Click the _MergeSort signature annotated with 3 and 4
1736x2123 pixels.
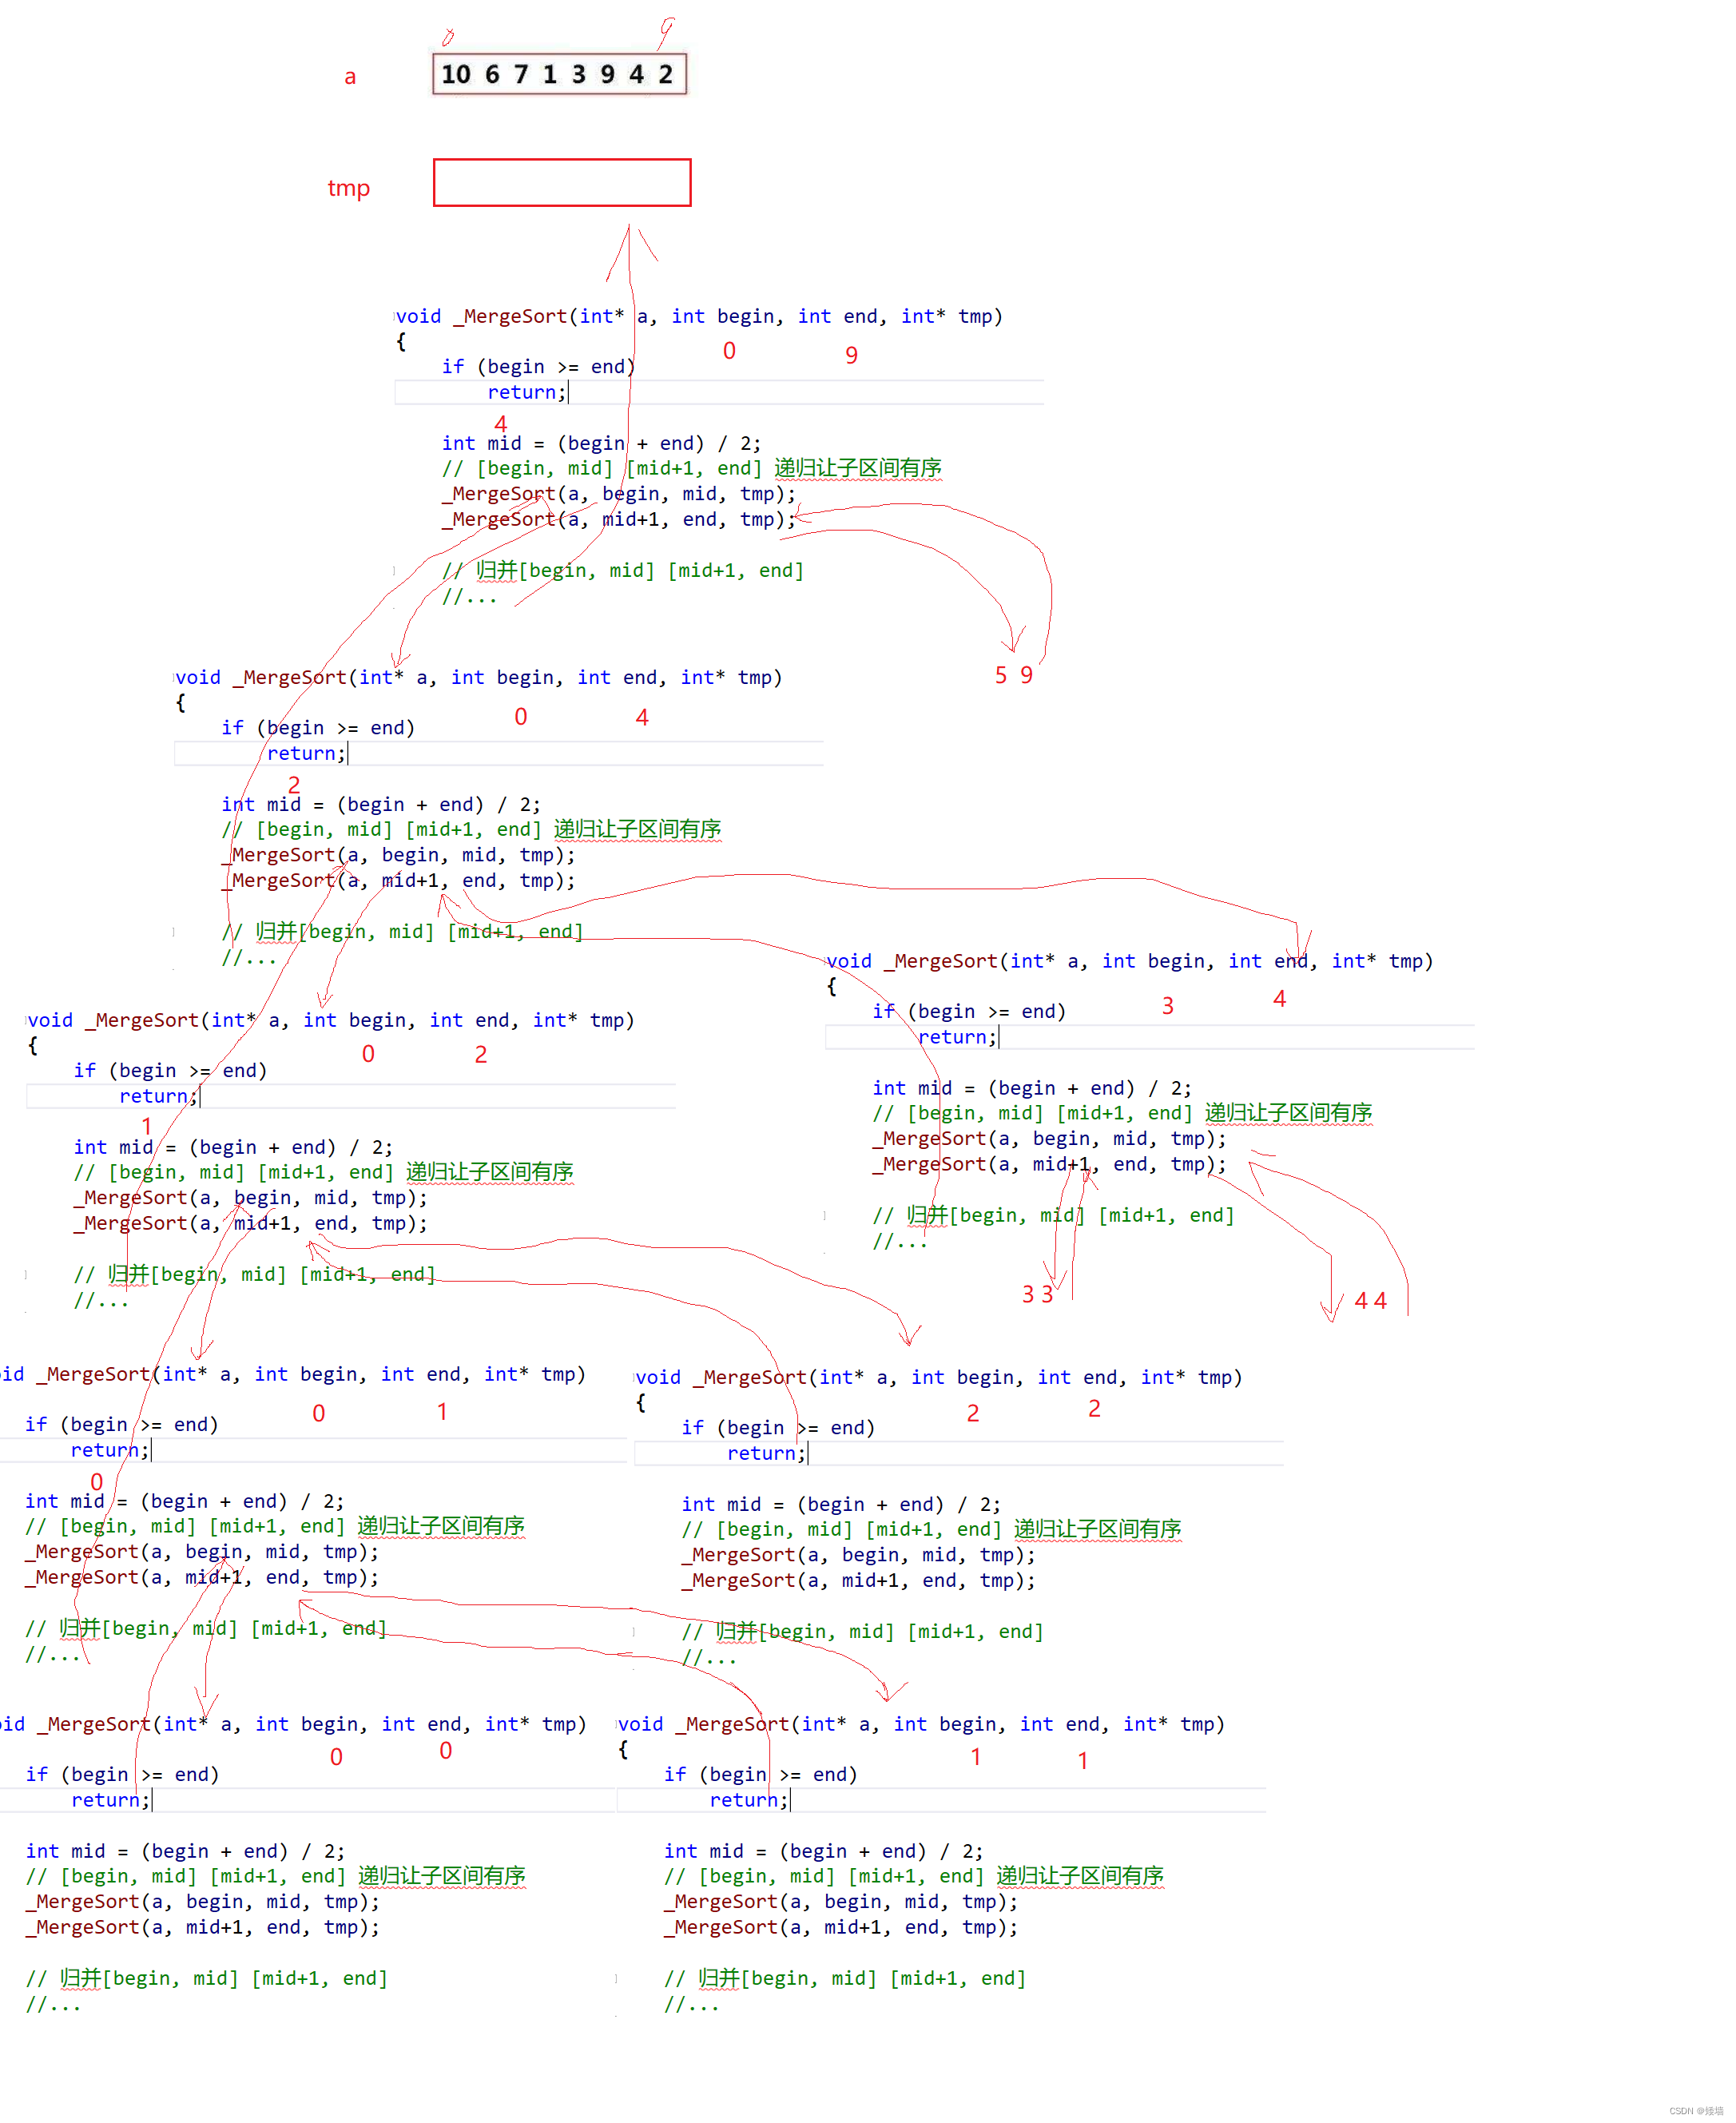click(x=1130, y=961)
